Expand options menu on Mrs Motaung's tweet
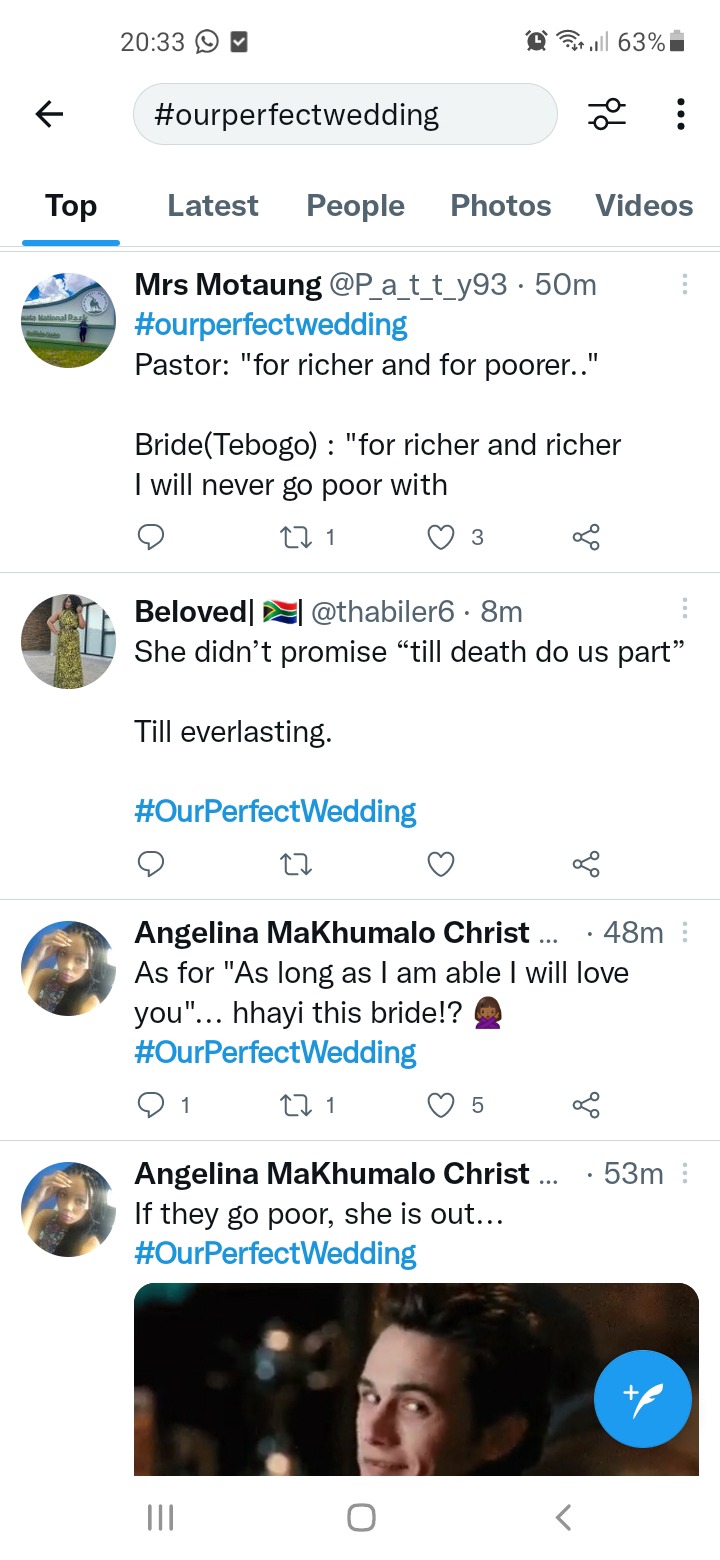The image size is (720, 1560). (685, 284)
